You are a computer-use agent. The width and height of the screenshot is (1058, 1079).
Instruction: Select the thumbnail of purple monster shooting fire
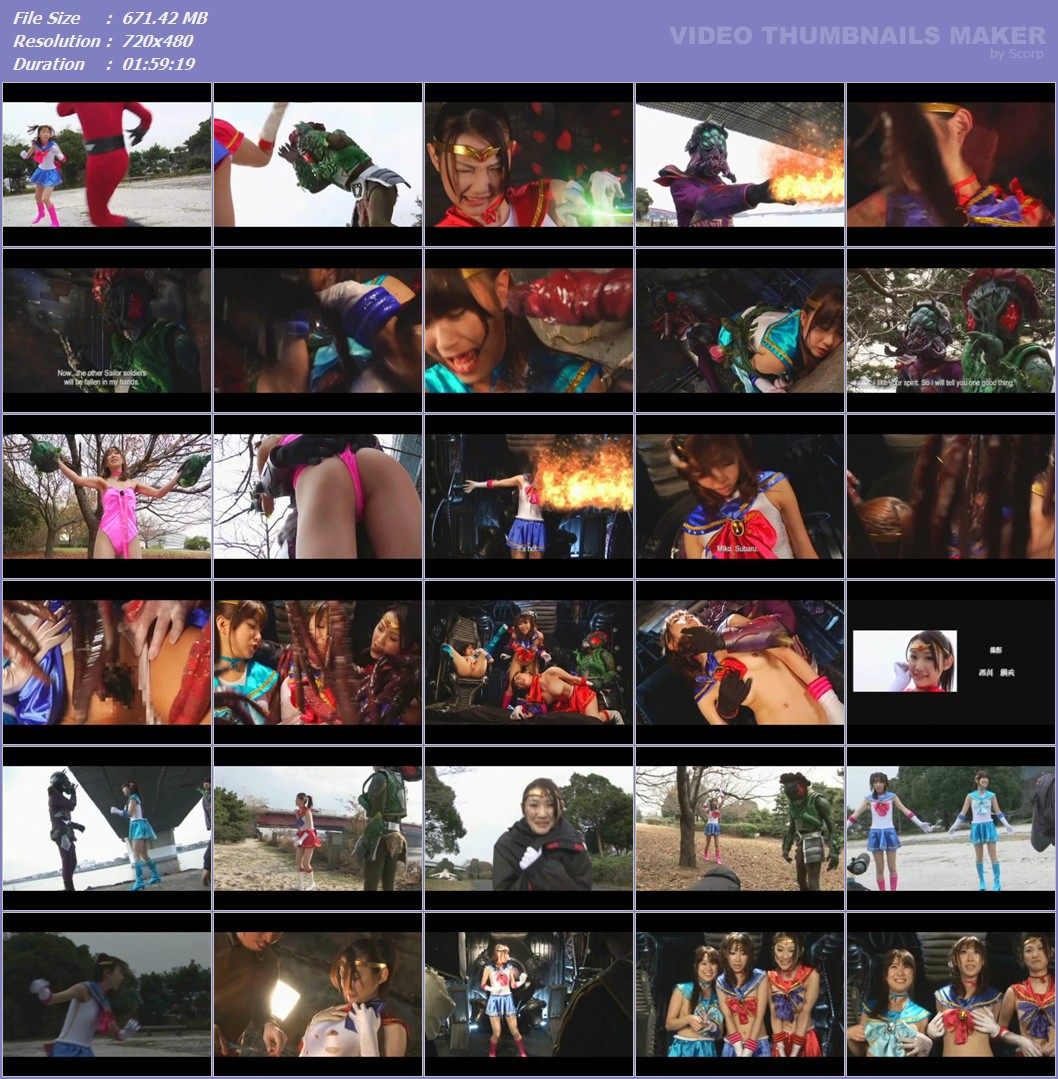(740, 164)
